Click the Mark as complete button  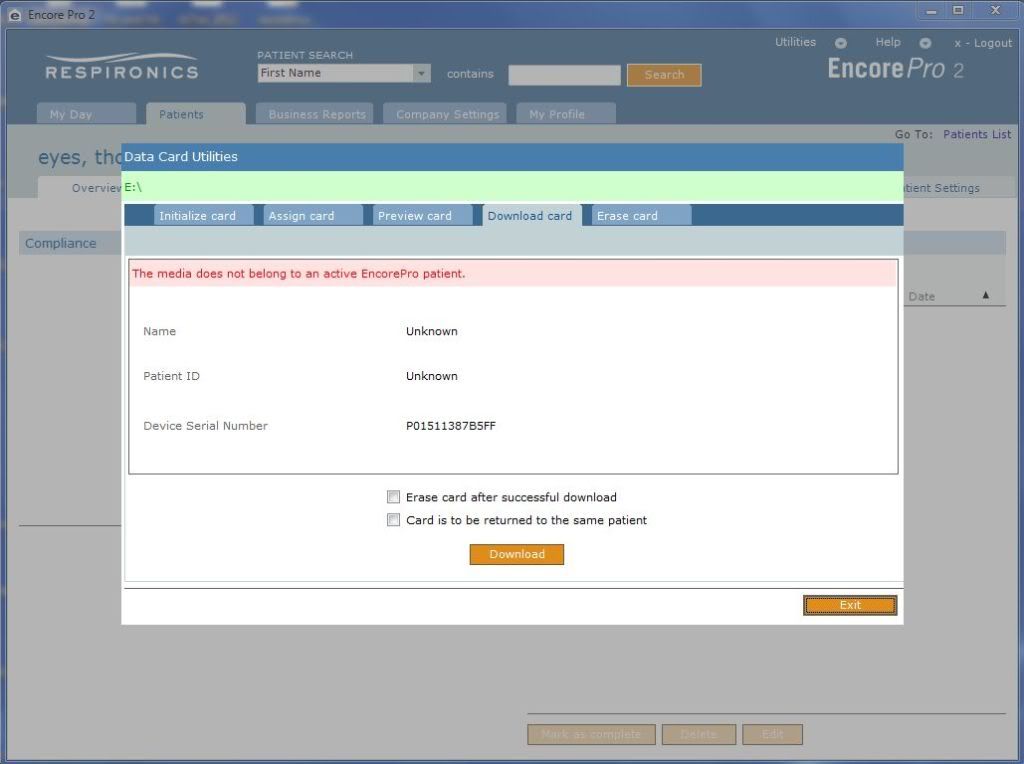click(591, 734)
